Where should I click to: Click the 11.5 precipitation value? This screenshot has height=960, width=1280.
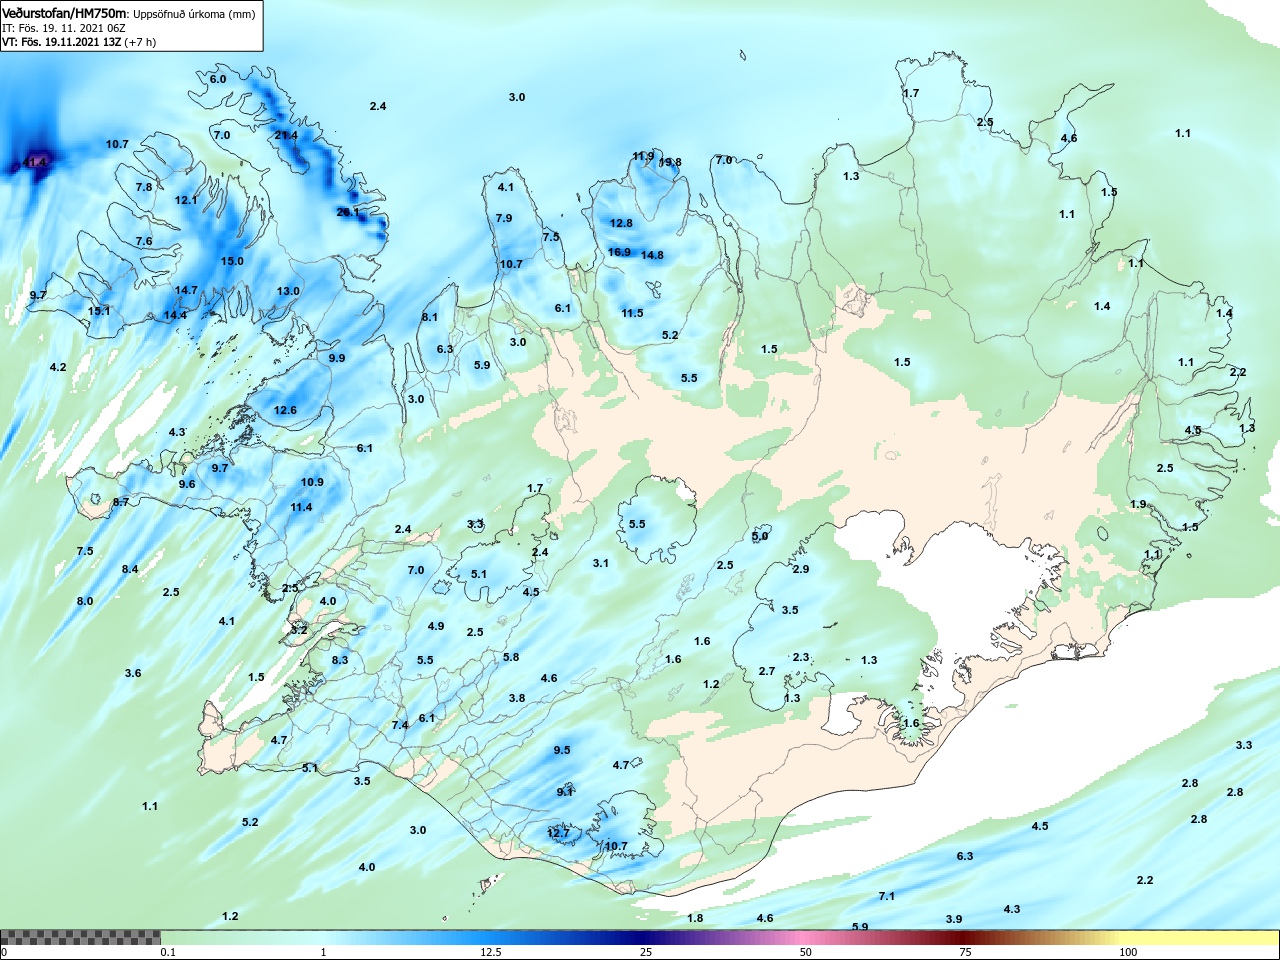(x=632, y=313)
